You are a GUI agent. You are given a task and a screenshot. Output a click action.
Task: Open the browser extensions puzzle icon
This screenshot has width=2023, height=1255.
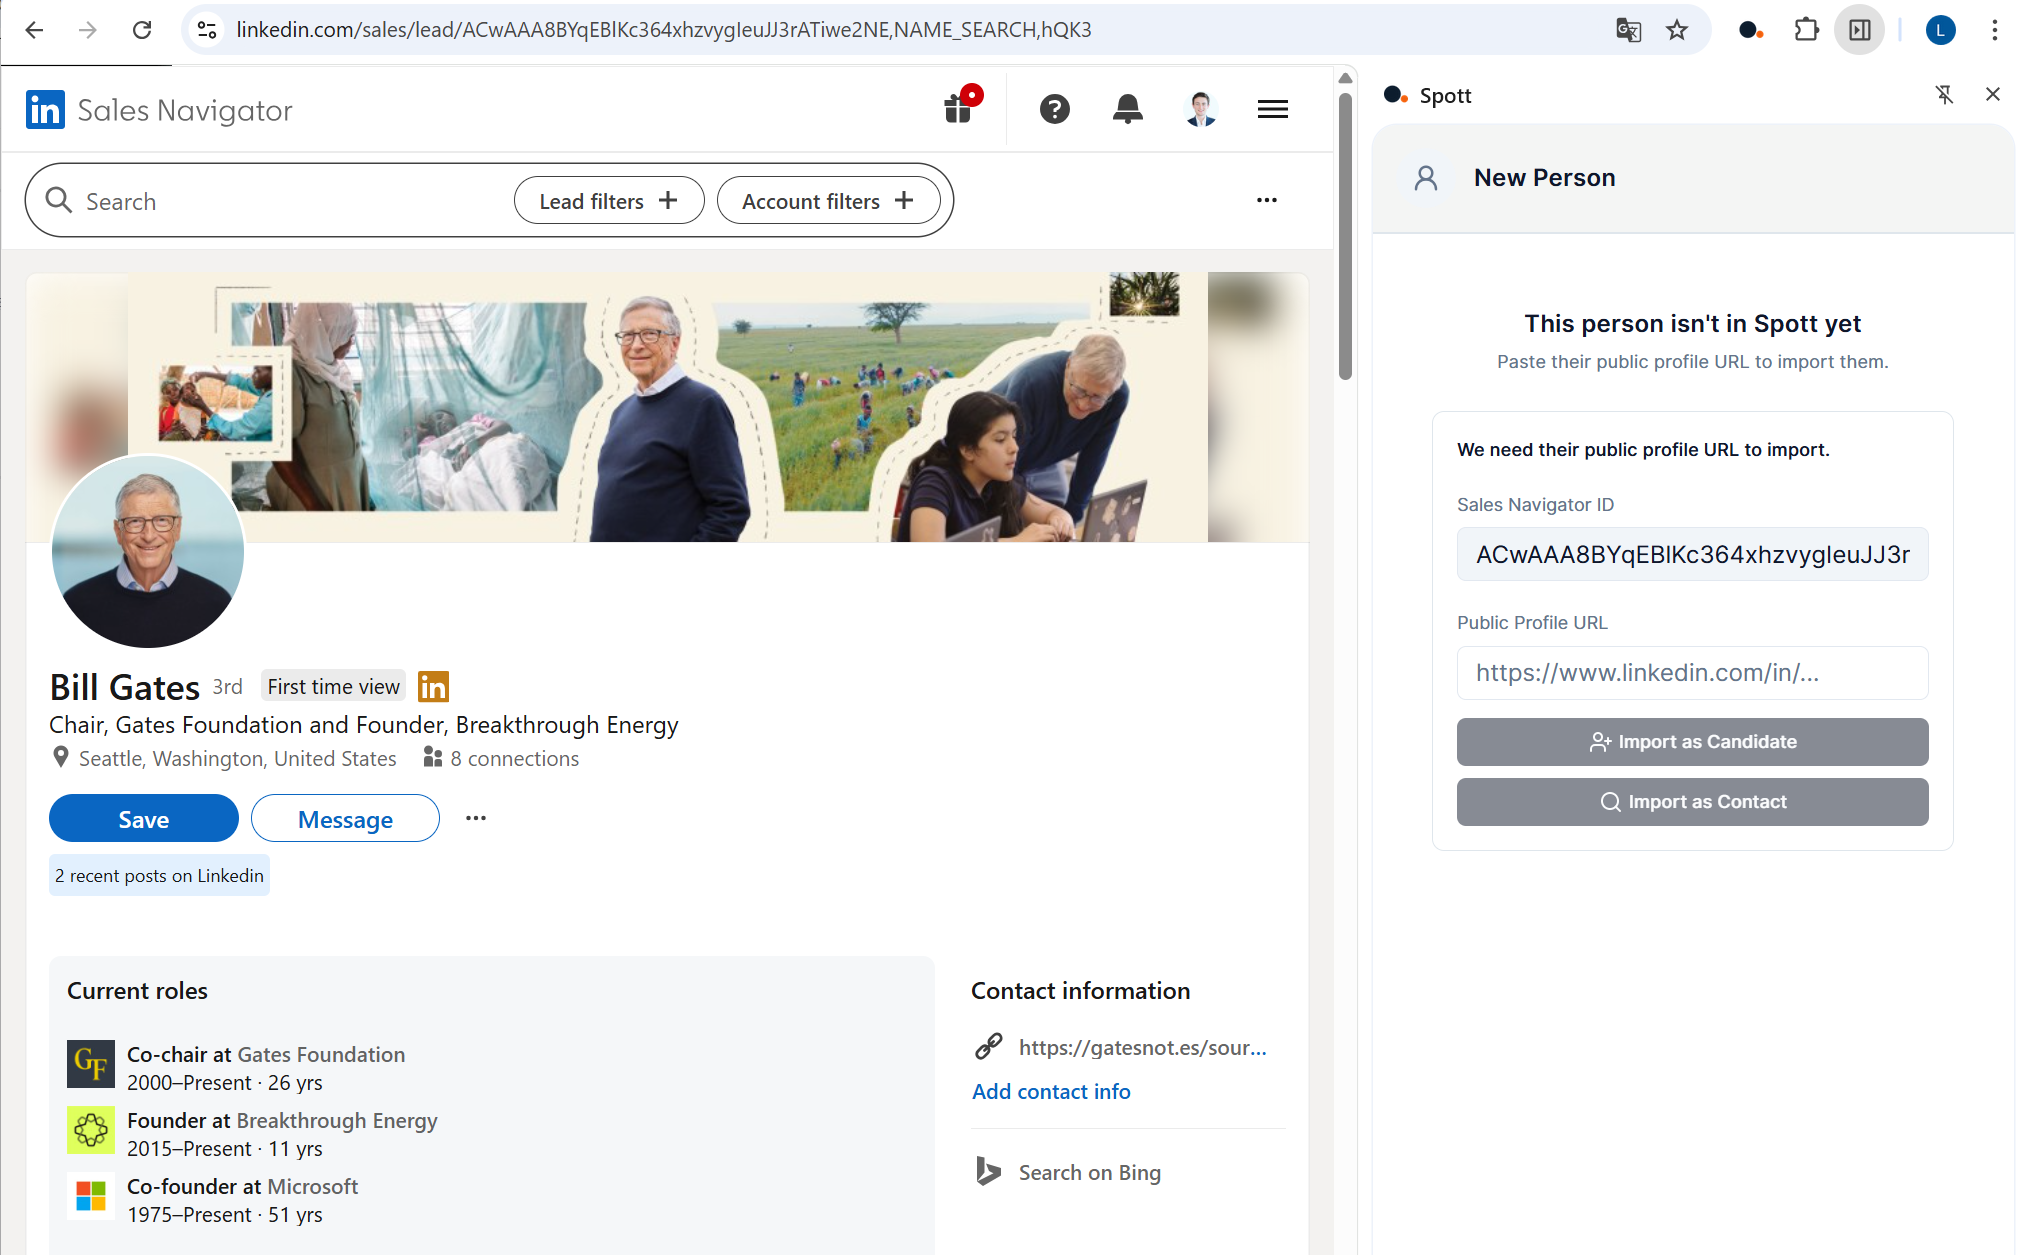click(x=1806, y=30)
